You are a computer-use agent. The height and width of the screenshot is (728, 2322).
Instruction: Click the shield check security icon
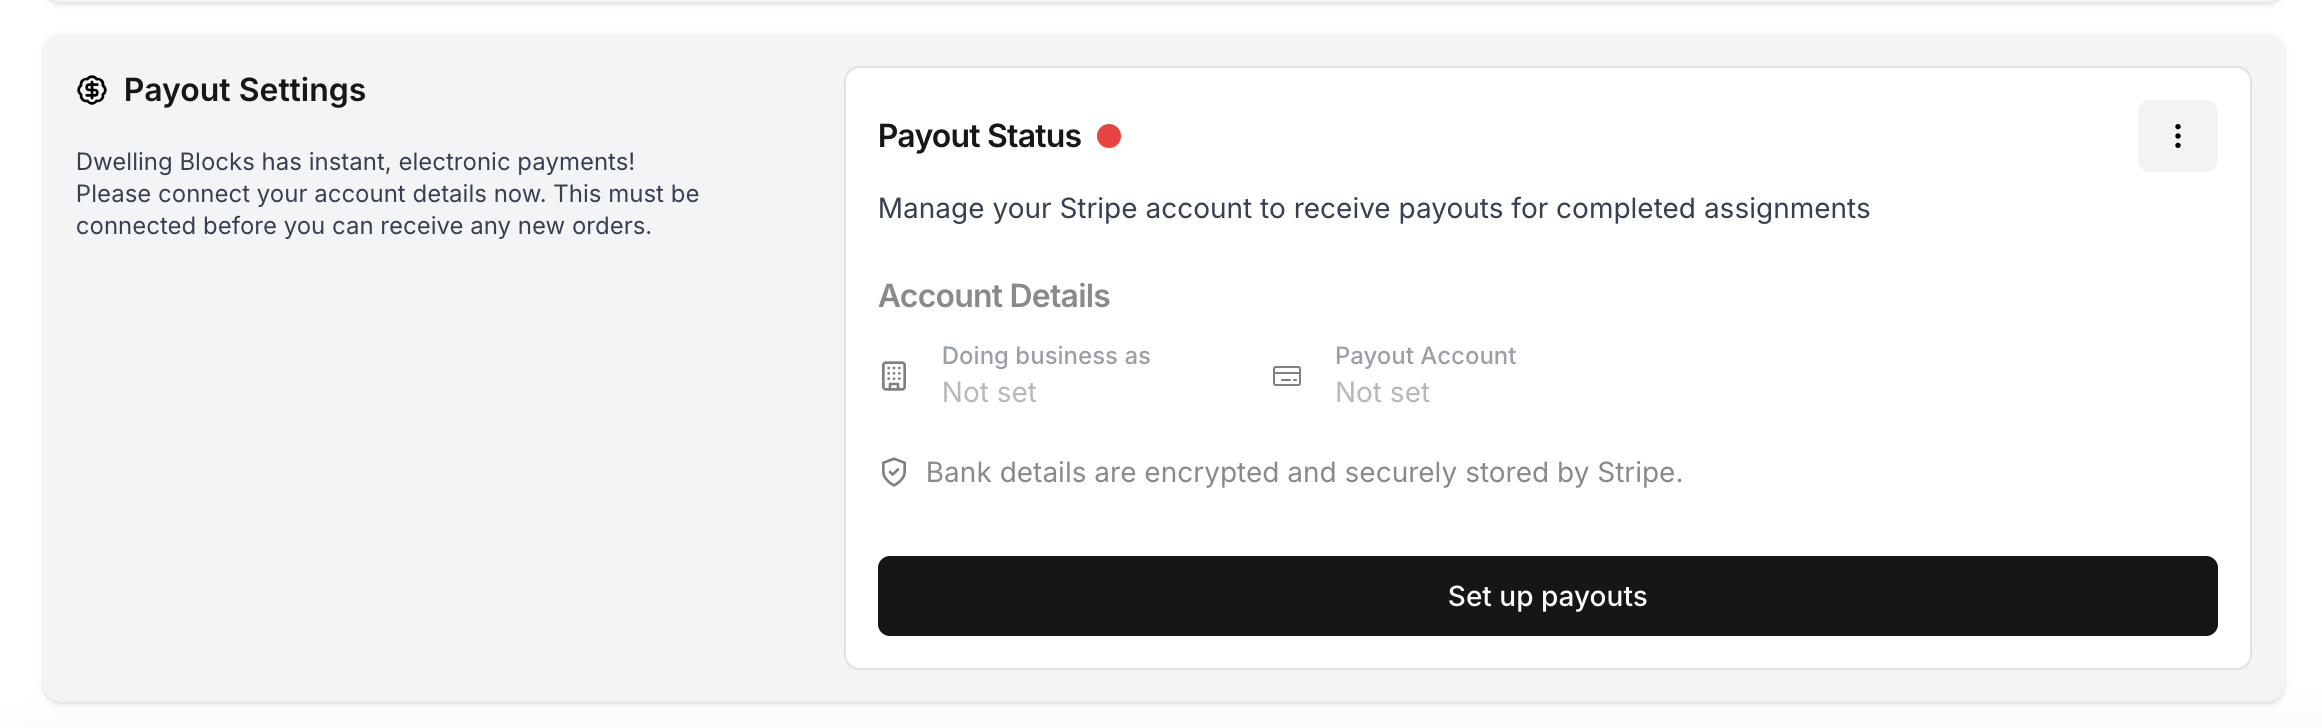point(894,472)
